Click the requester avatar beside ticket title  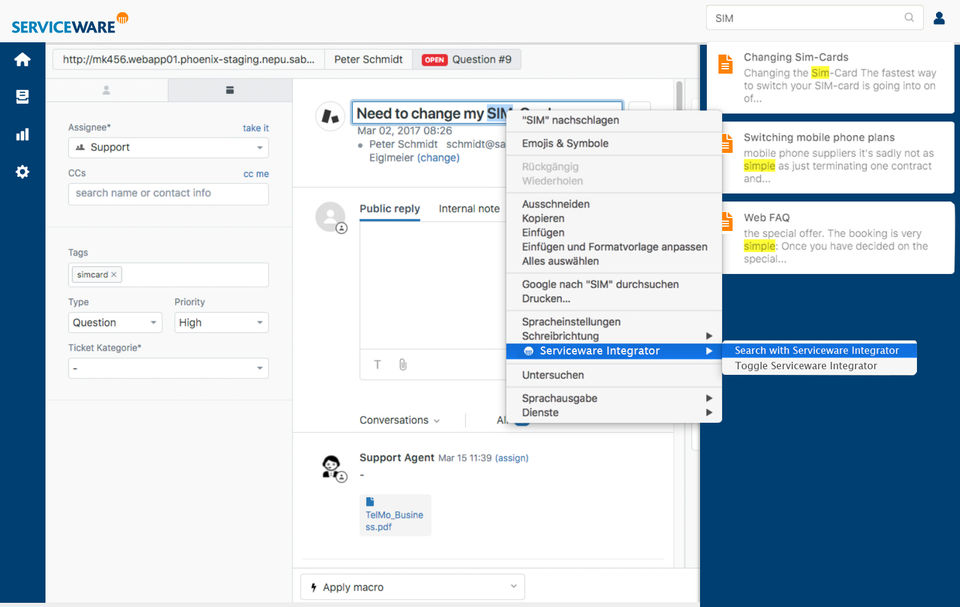tap(331, 116)
